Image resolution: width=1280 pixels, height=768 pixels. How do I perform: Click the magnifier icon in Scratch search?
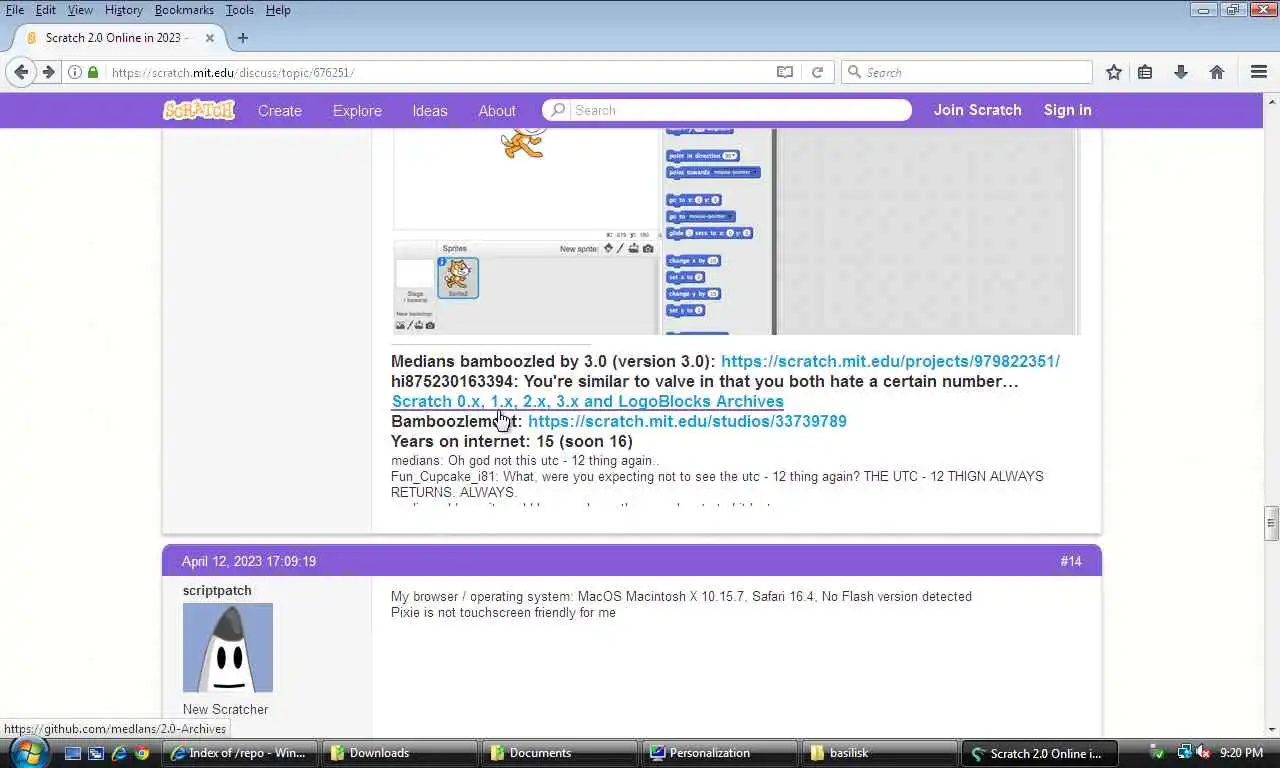coord(558,110)
